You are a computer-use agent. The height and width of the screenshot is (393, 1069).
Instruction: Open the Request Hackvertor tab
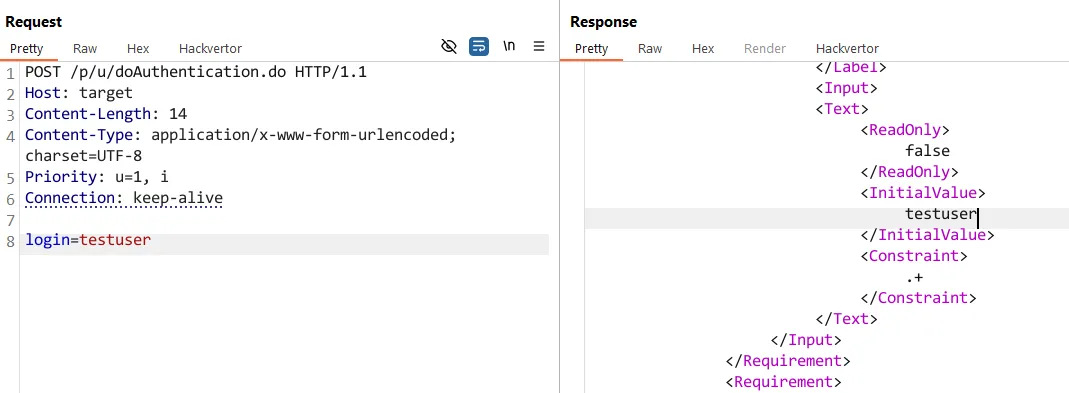[210, 48]
